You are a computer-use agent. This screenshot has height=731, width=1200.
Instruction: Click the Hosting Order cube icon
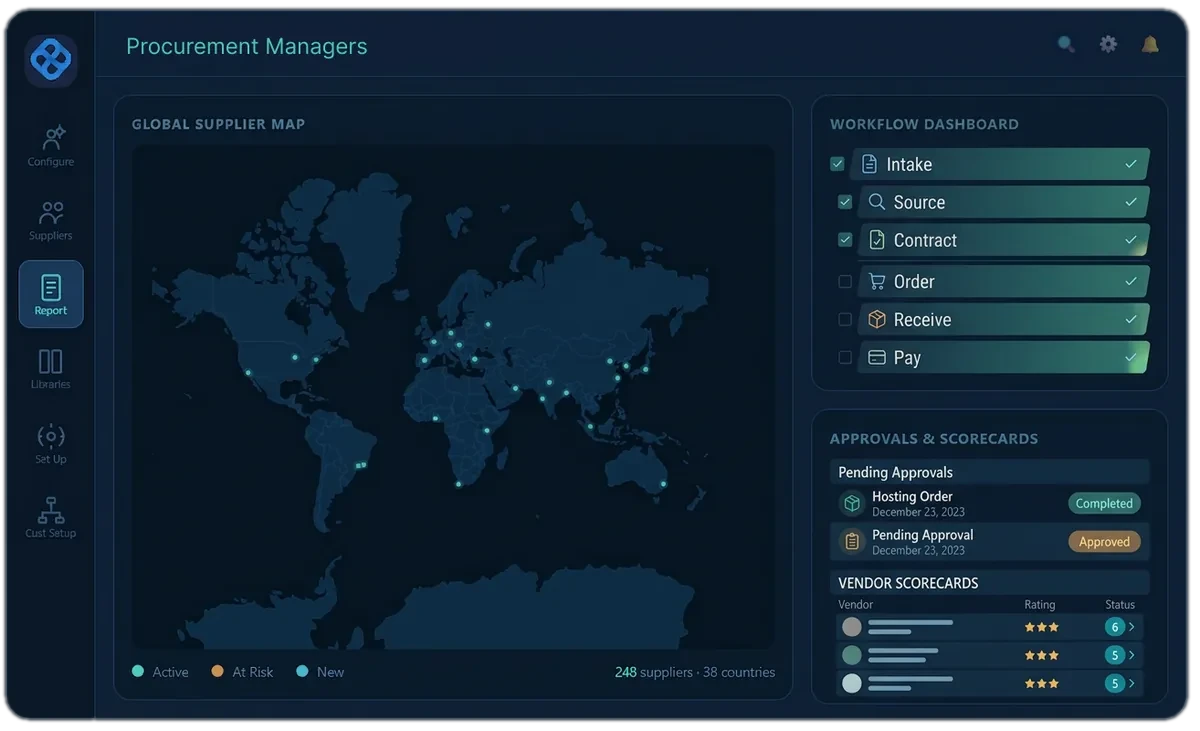tap(852, 503)
